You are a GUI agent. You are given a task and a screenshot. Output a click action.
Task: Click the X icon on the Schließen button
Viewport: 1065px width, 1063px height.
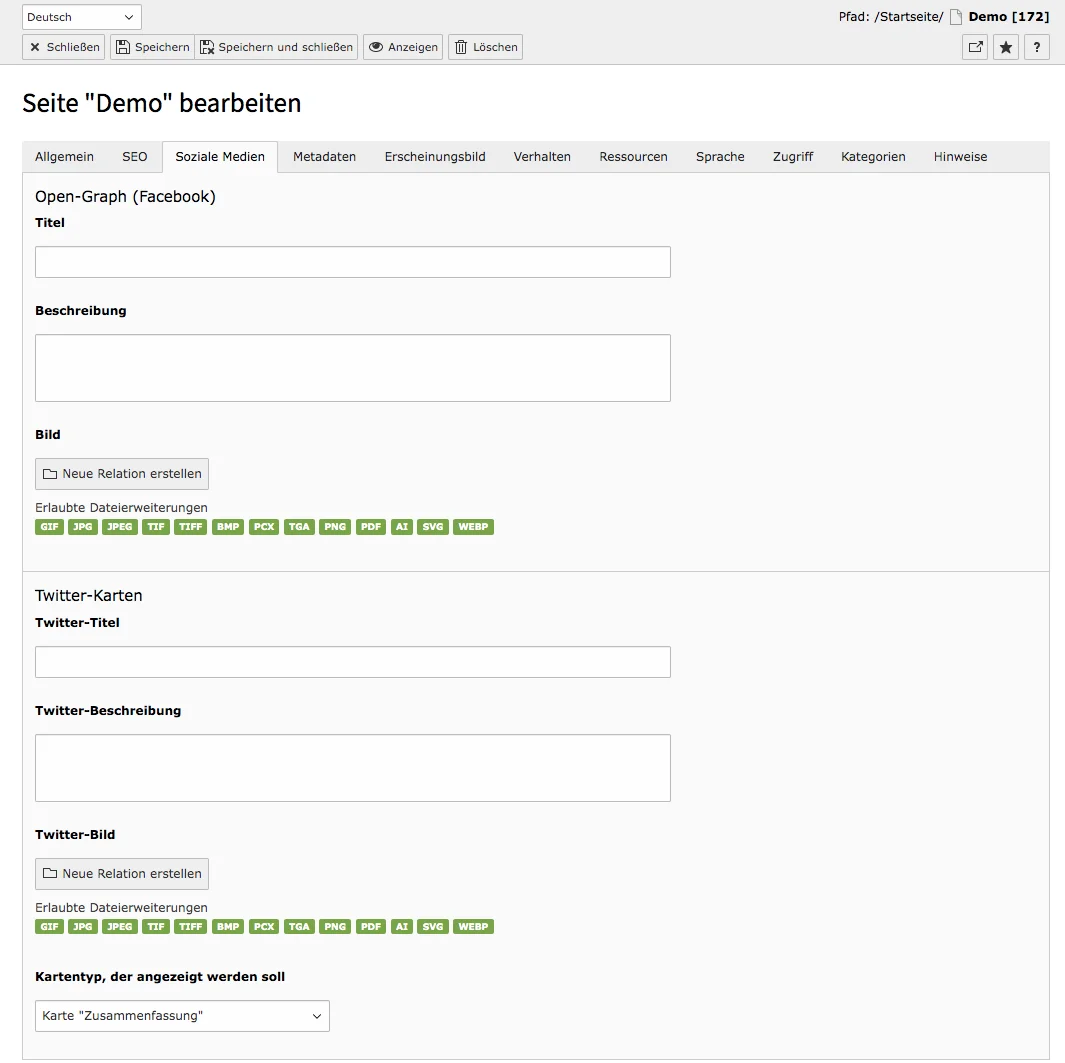[36, 47]
